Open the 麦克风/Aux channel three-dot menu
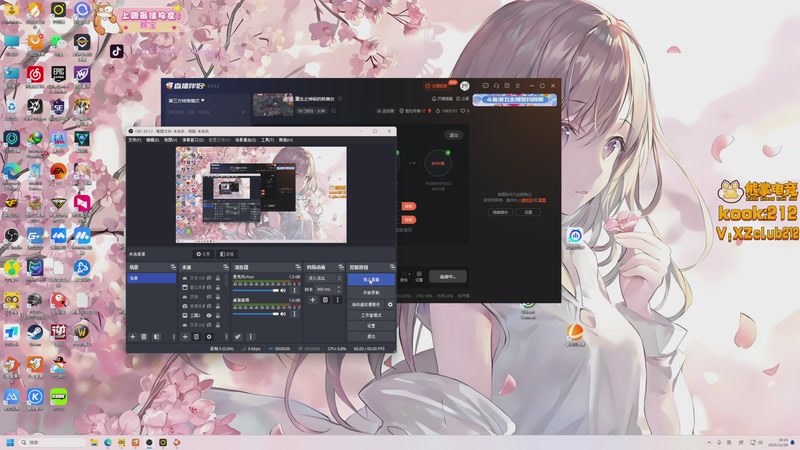Screen dimensions: 800x450 294,290
